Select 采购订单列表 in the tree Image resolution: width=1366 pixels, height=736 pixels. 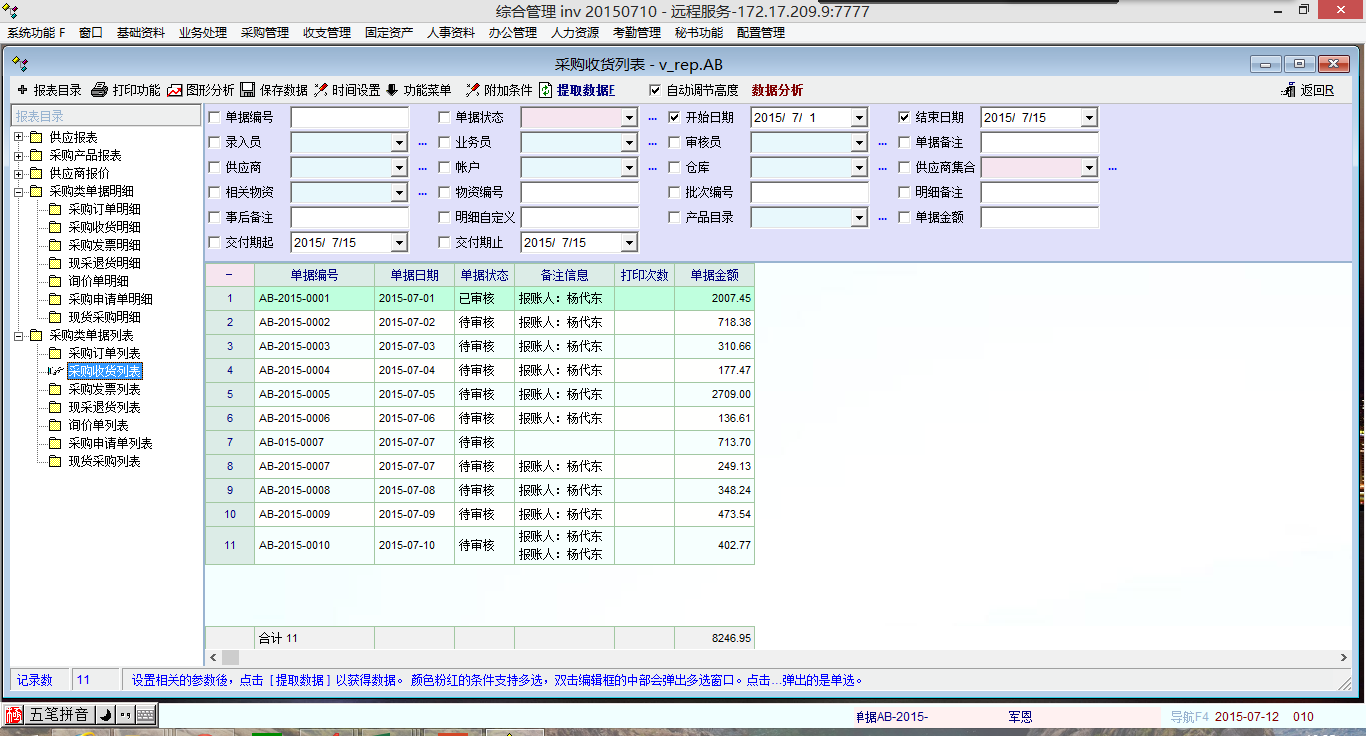(104, 353)
